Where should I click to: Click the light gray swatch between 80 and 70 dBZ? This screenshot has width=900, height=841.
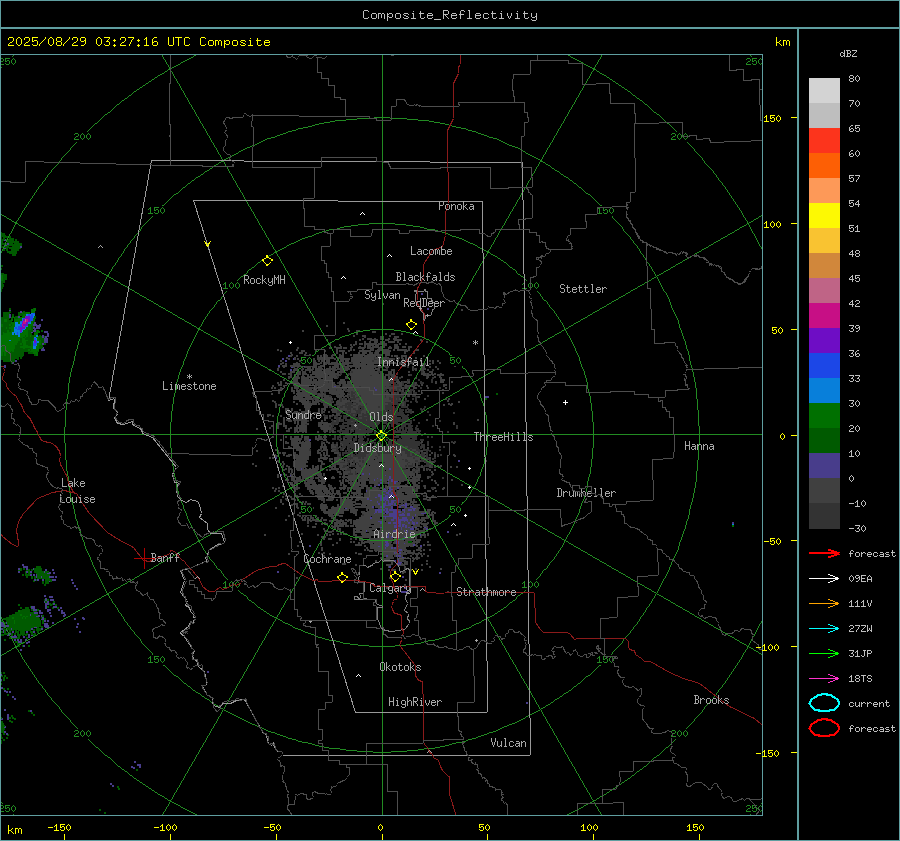click(824, 90)
